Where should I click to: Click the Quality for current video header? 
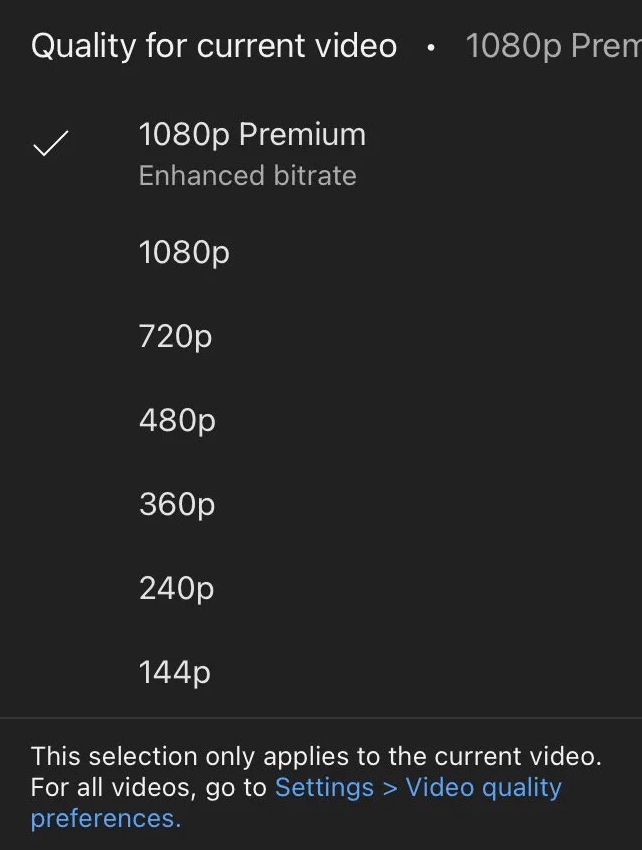tap(212, 45)
